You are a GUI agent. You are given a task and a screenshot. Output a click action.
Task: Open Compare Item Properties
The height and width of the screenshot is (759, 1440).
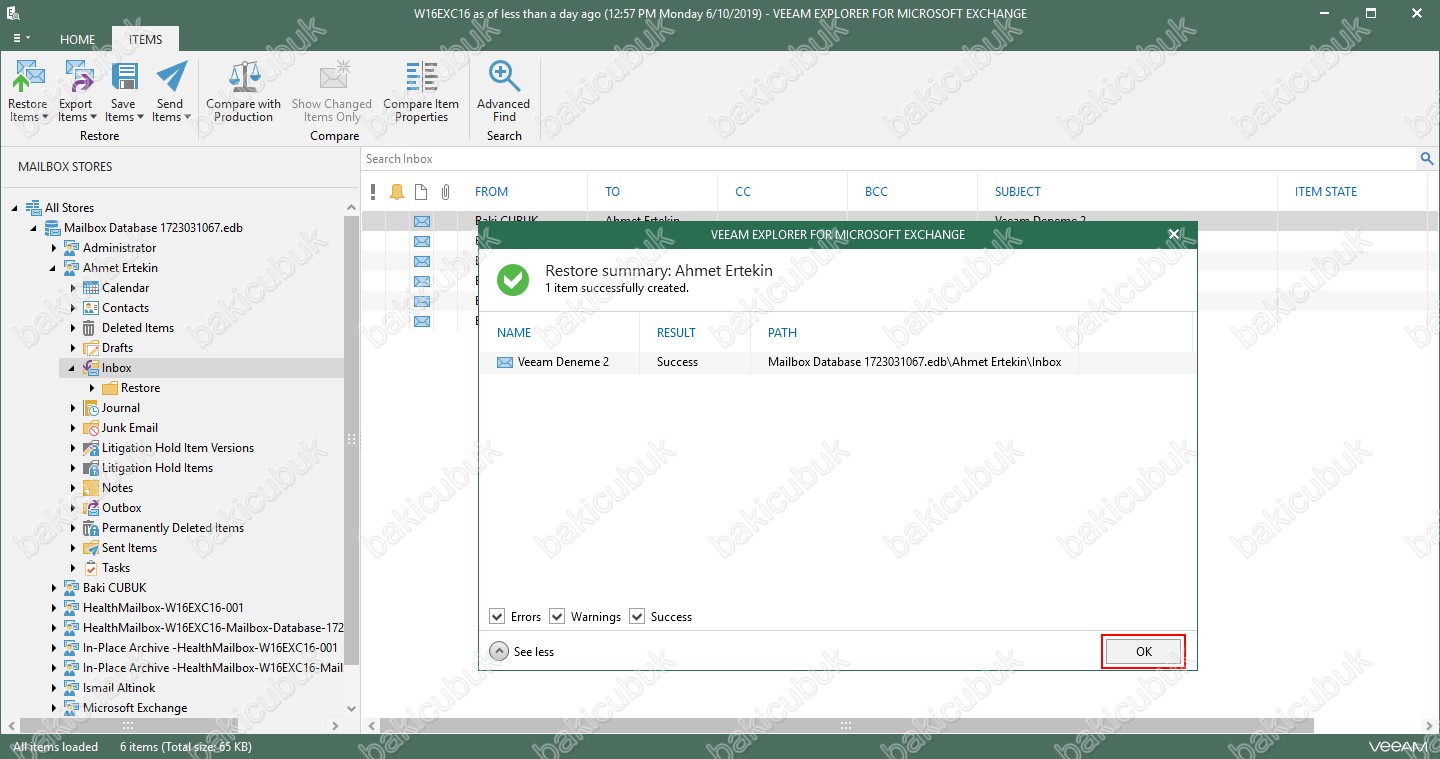(x=421, y=91)
